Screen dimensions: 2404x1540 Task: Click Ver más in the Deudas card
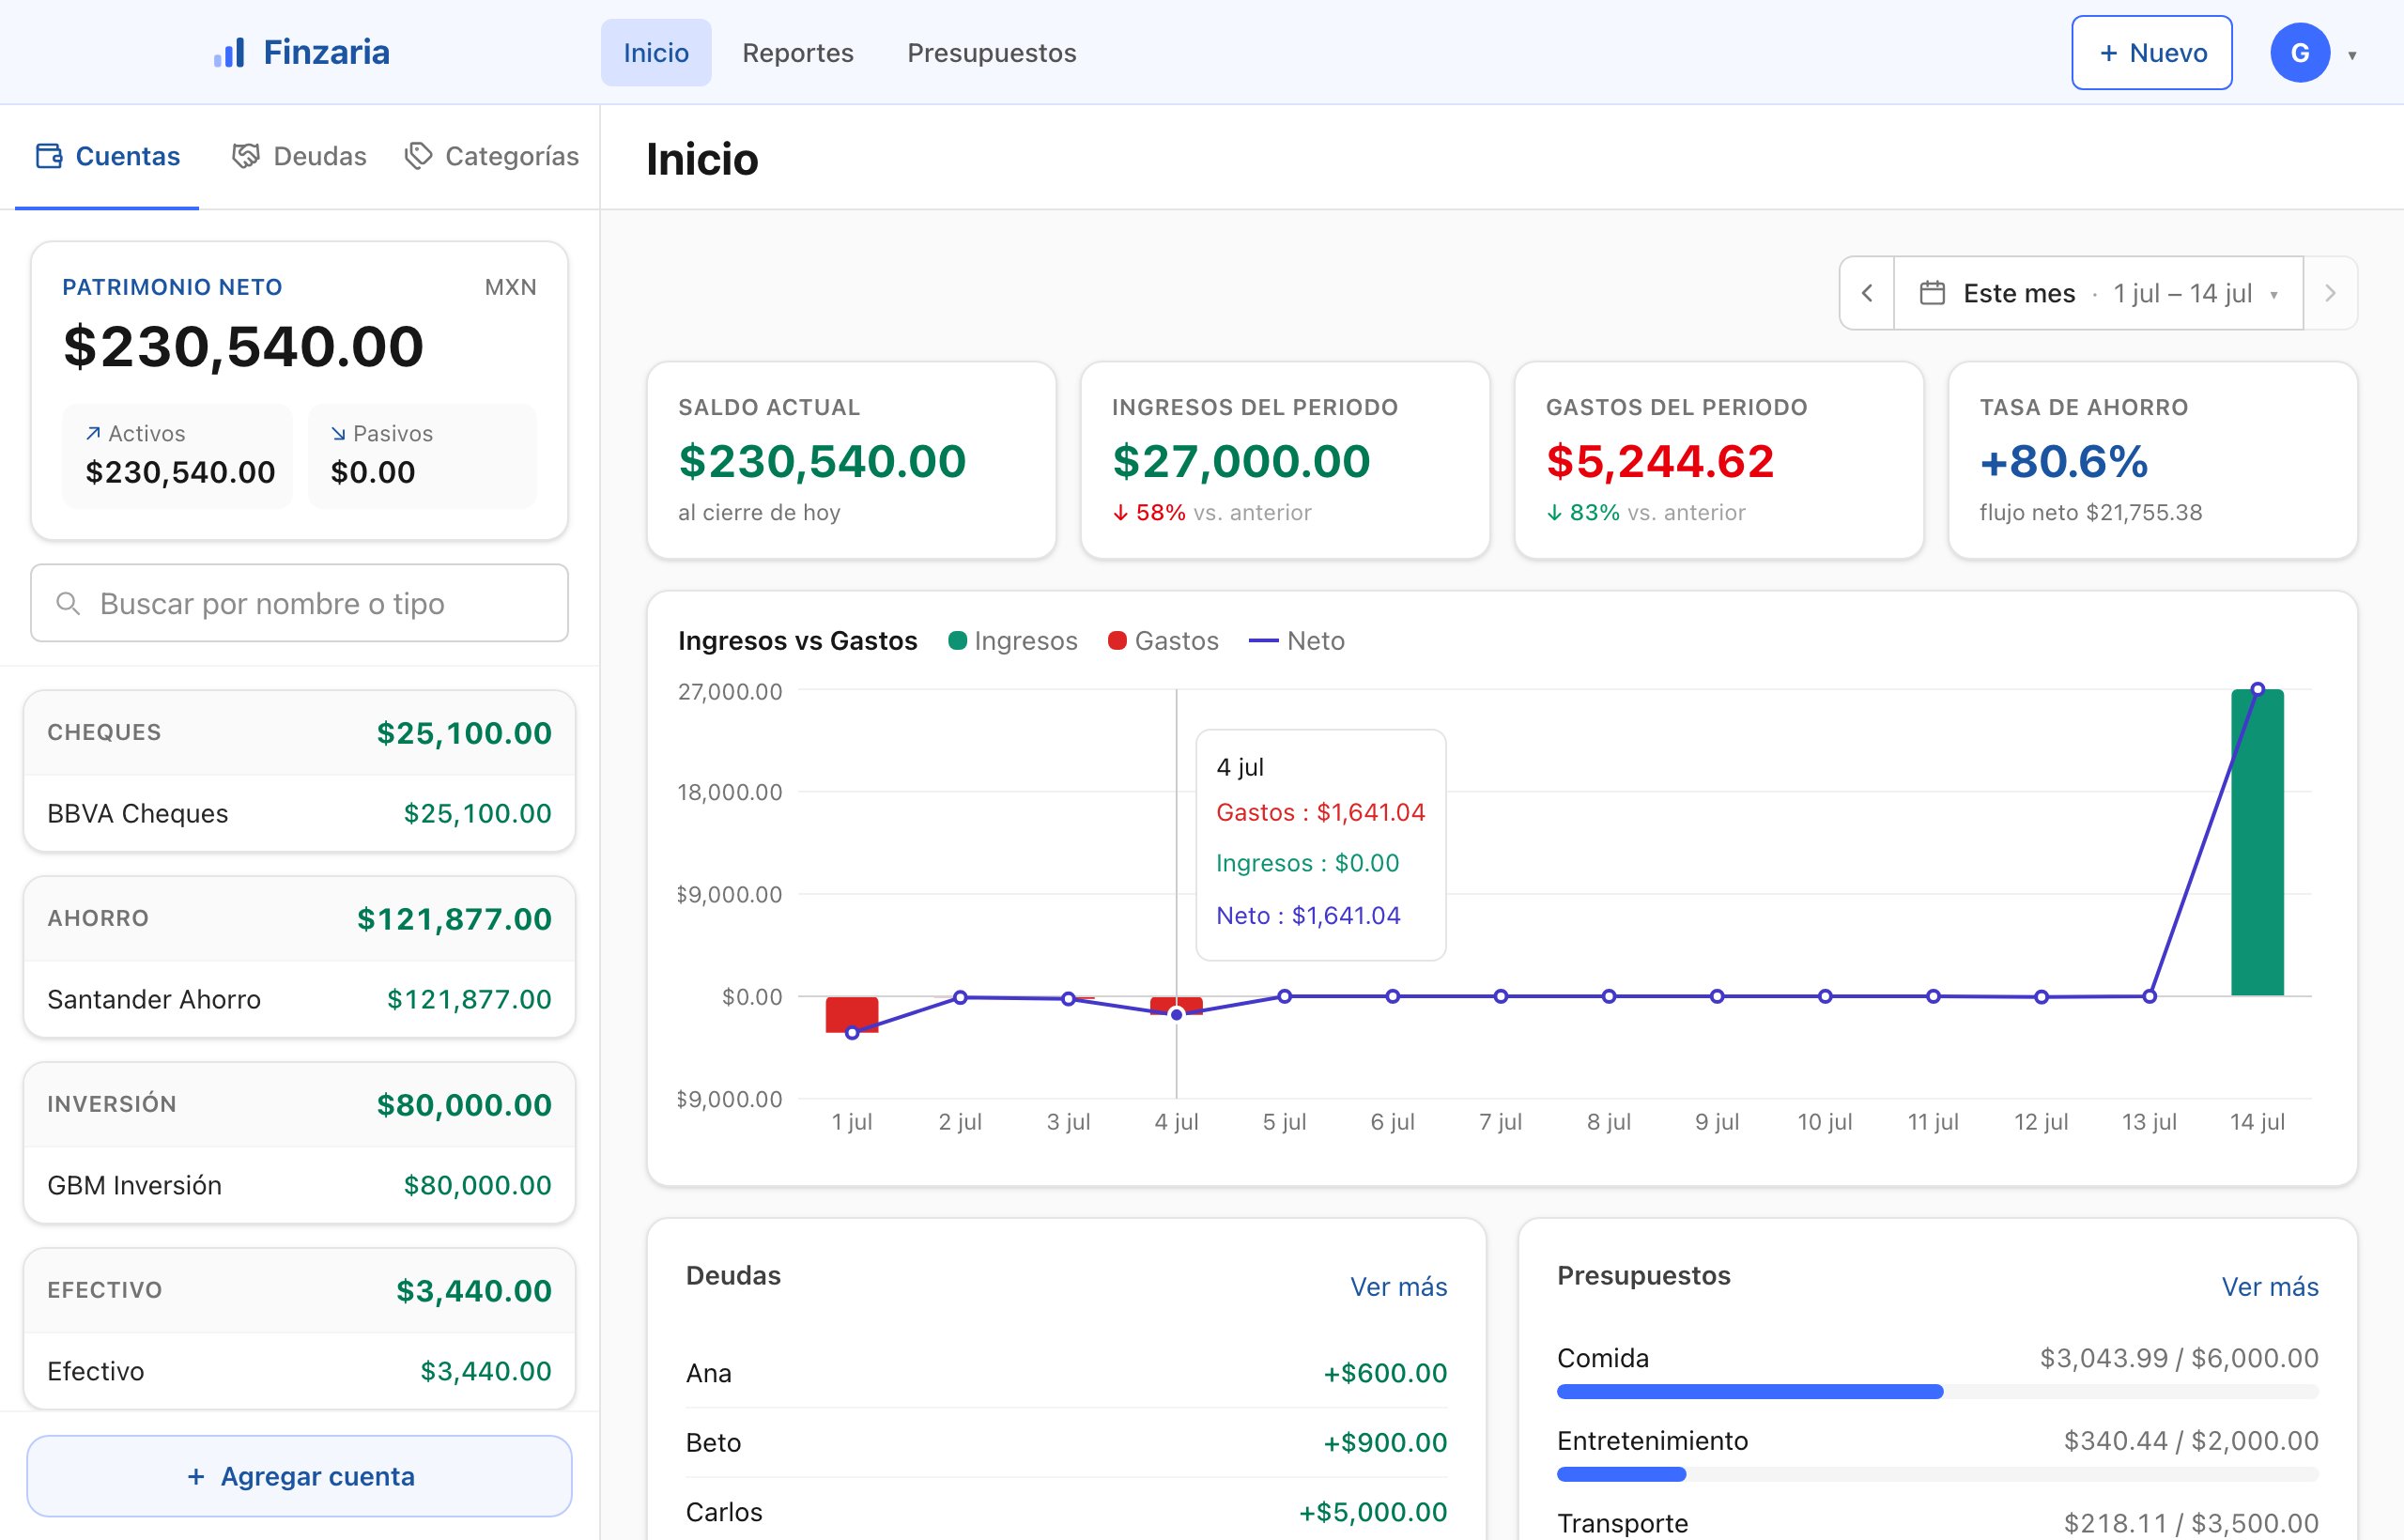click(1398, 1287)
